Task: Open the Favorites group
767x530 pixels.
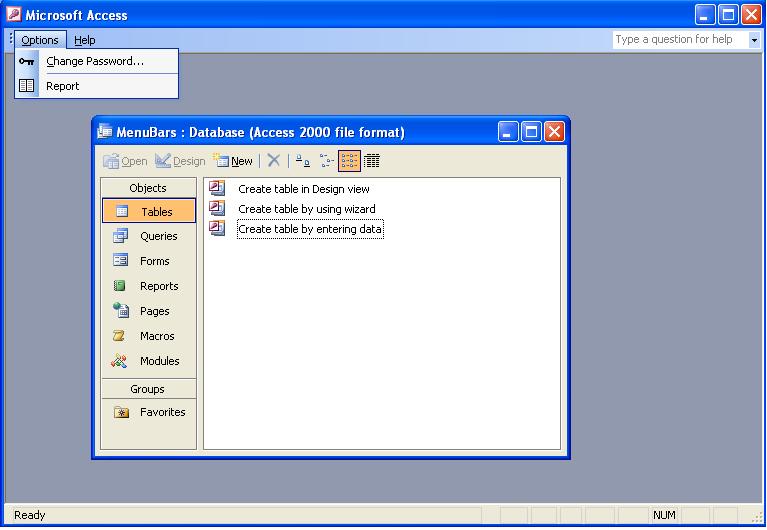Action: tap(149, 412)
